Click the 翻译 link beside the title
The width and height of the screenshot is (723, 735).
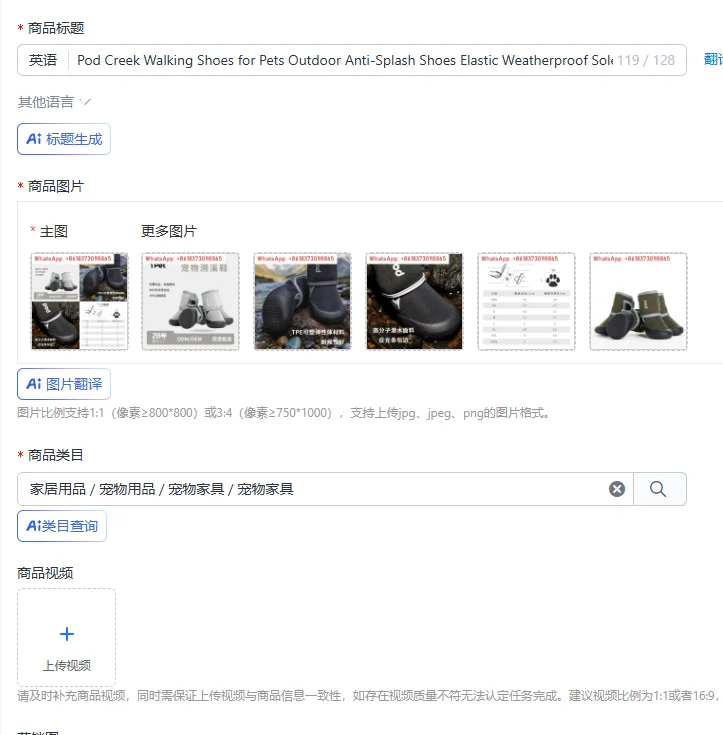click(x=713, y=60)
